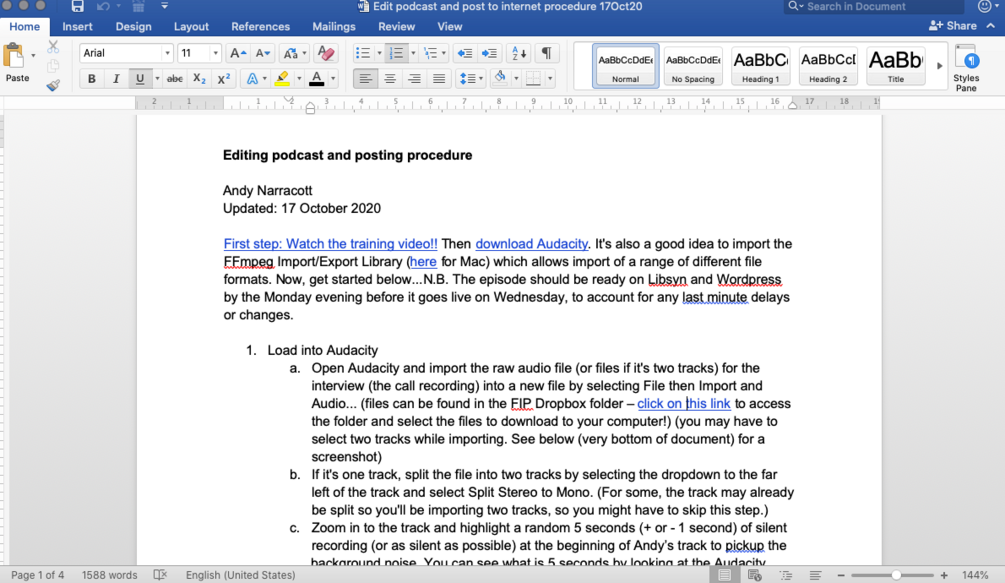Viewport: 1005px width, 583px height.
Task: Show paragraph marks pilcrow
Action: [547, 53]
